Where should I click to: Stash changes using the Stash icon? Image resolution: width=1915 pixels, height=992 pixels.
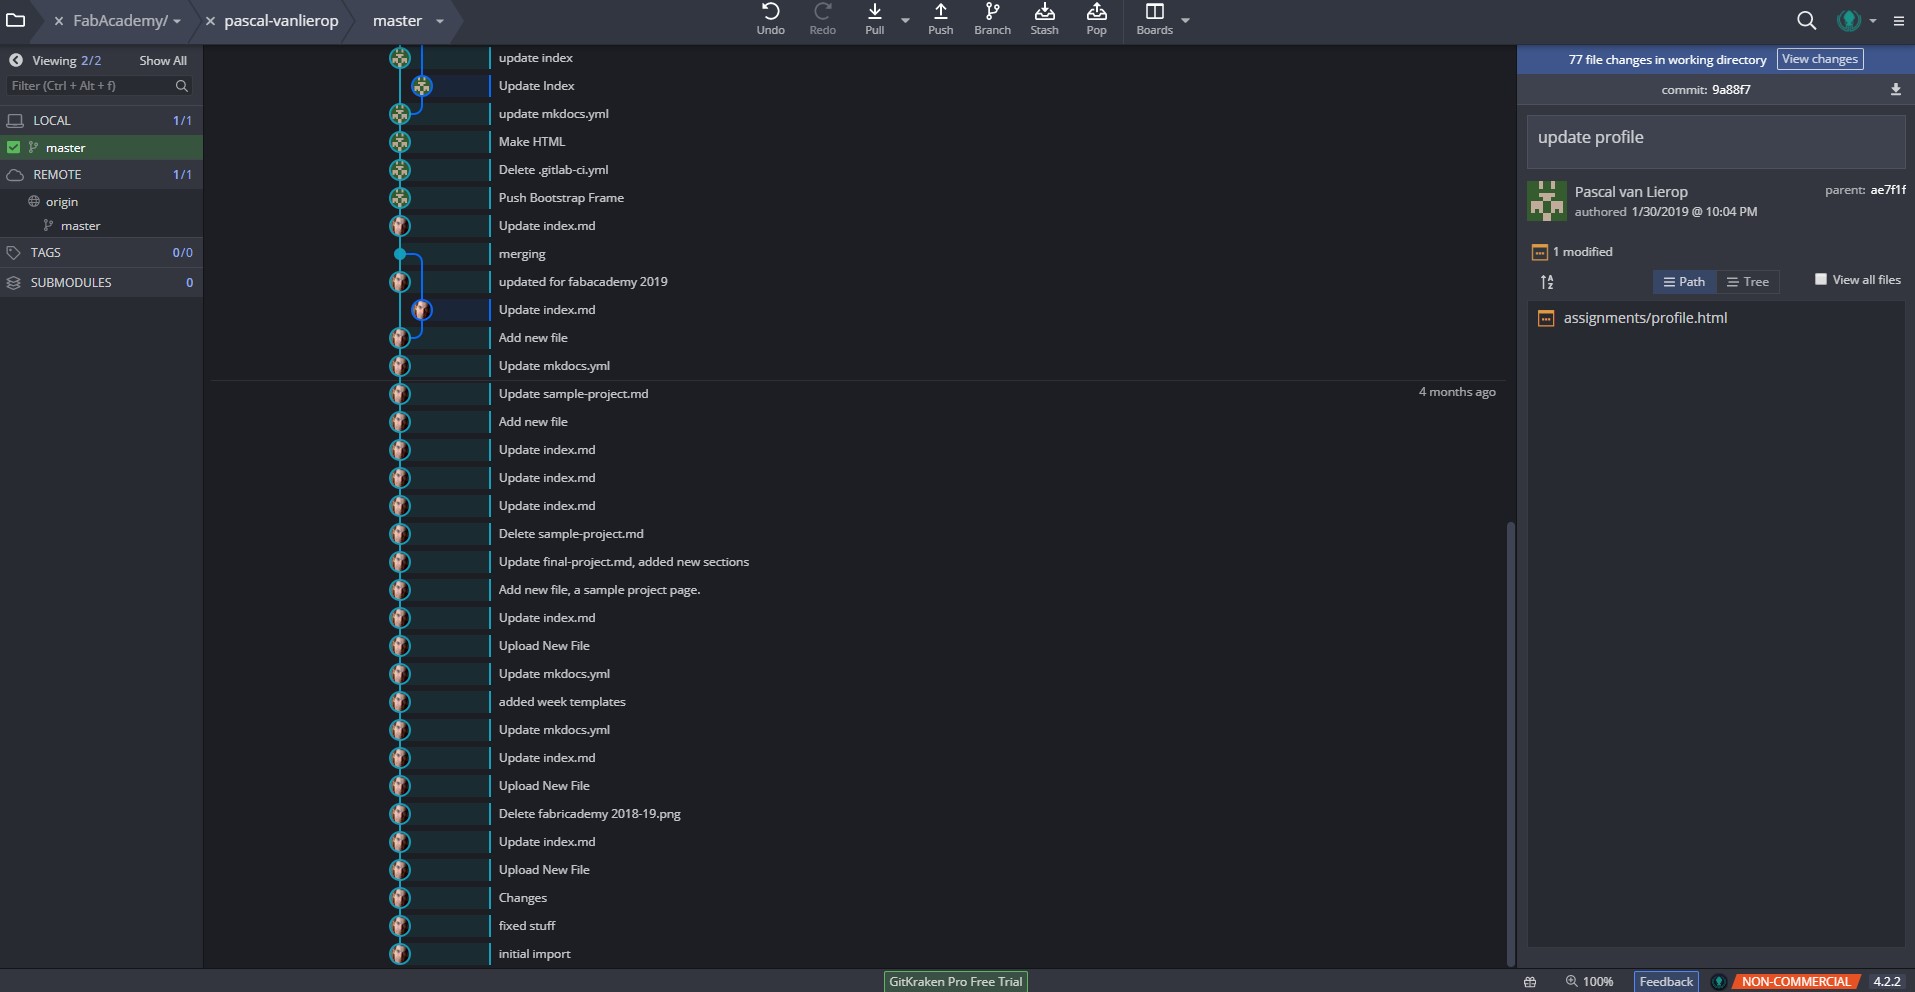pos(1044,13)
